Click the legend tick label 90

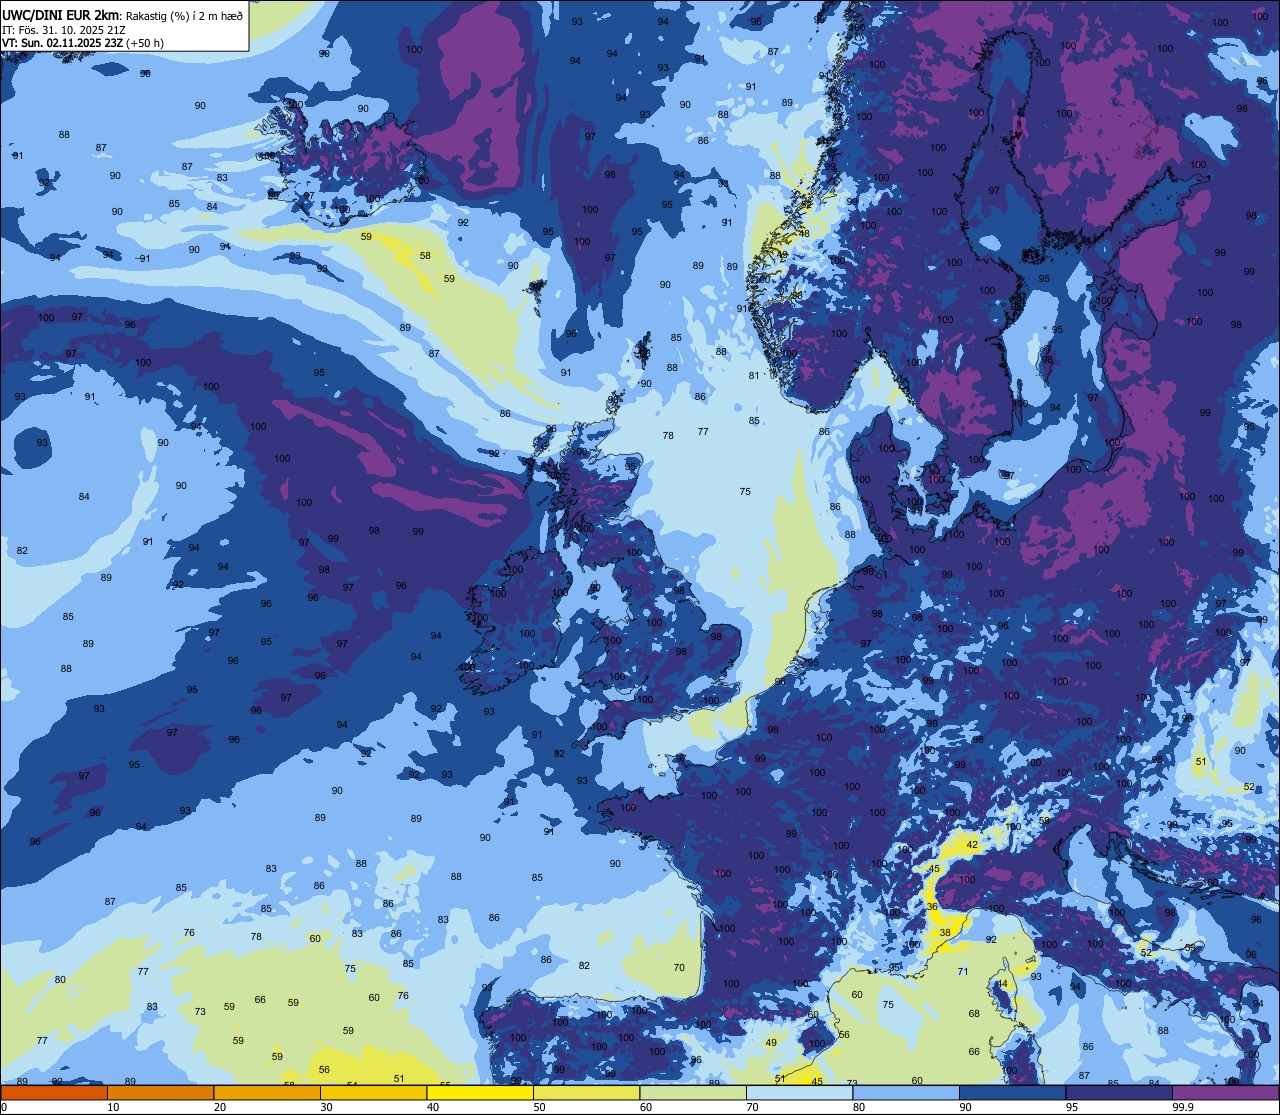pyautogui.click(x=965, y=1106)
